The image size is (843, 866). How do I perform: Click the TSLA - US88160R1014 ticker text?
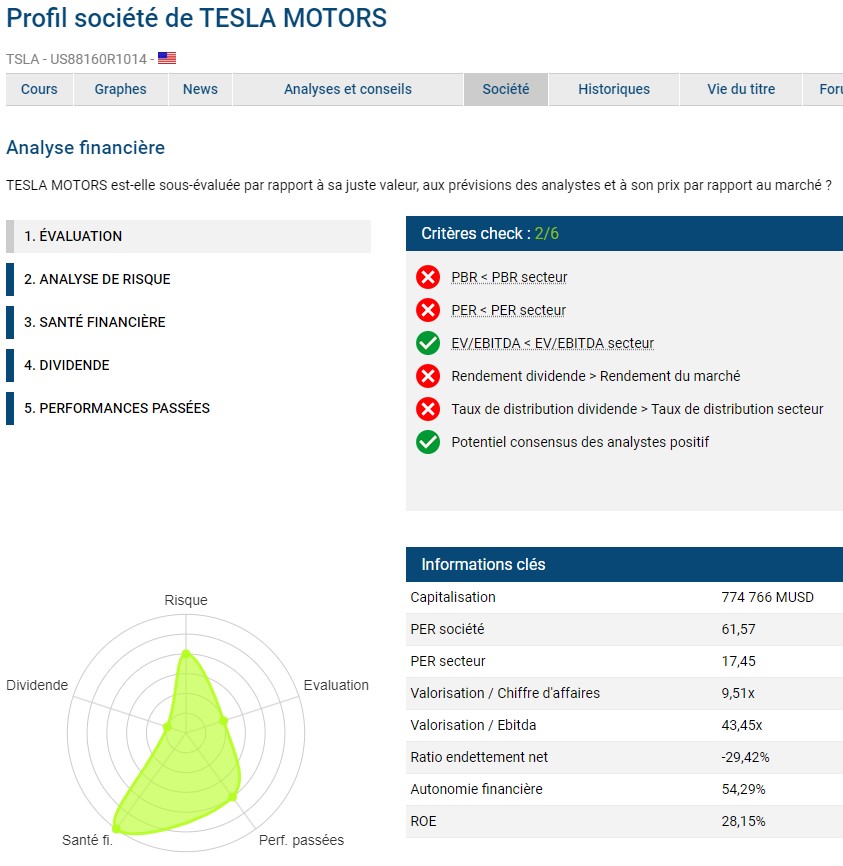pyautogui.click(x=77, y=59)
